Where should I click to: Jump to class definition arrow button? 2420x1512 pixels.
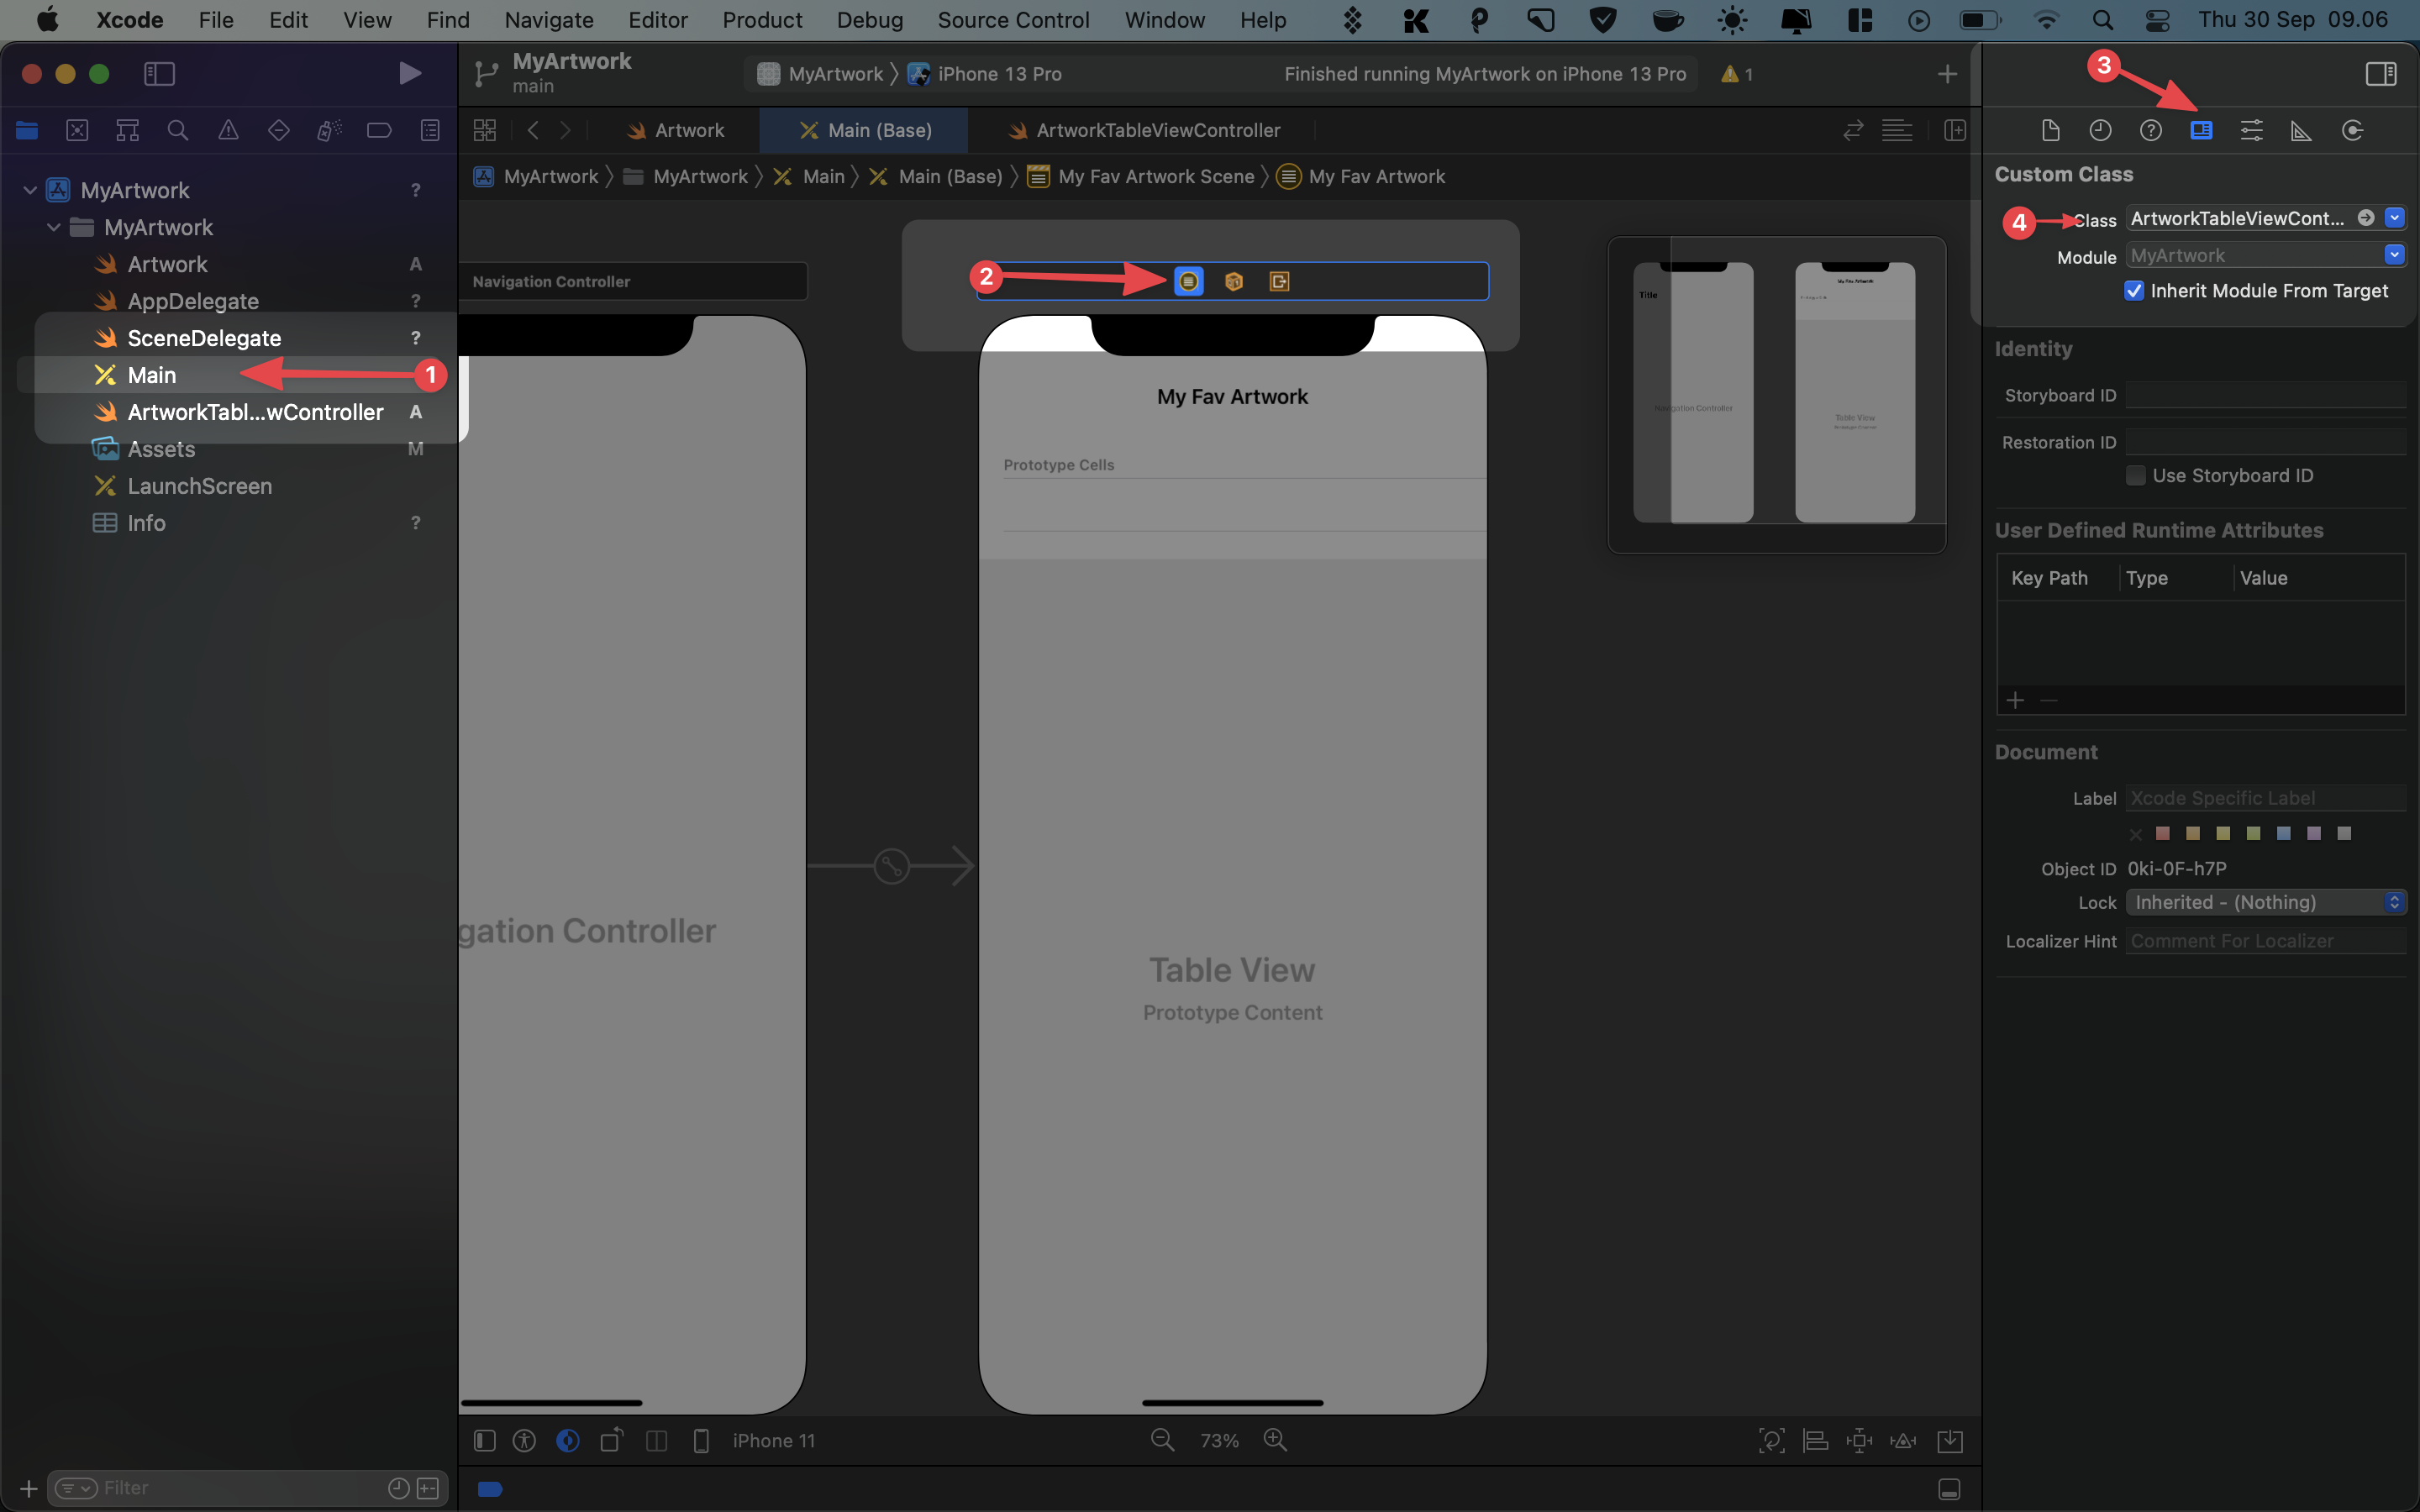[x=2366, y=218]
